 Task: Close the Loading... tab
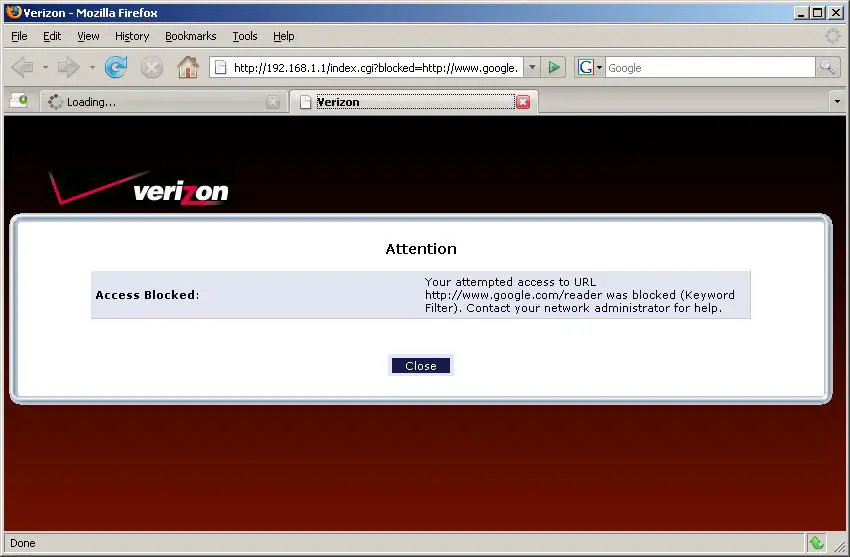[273, 102]
